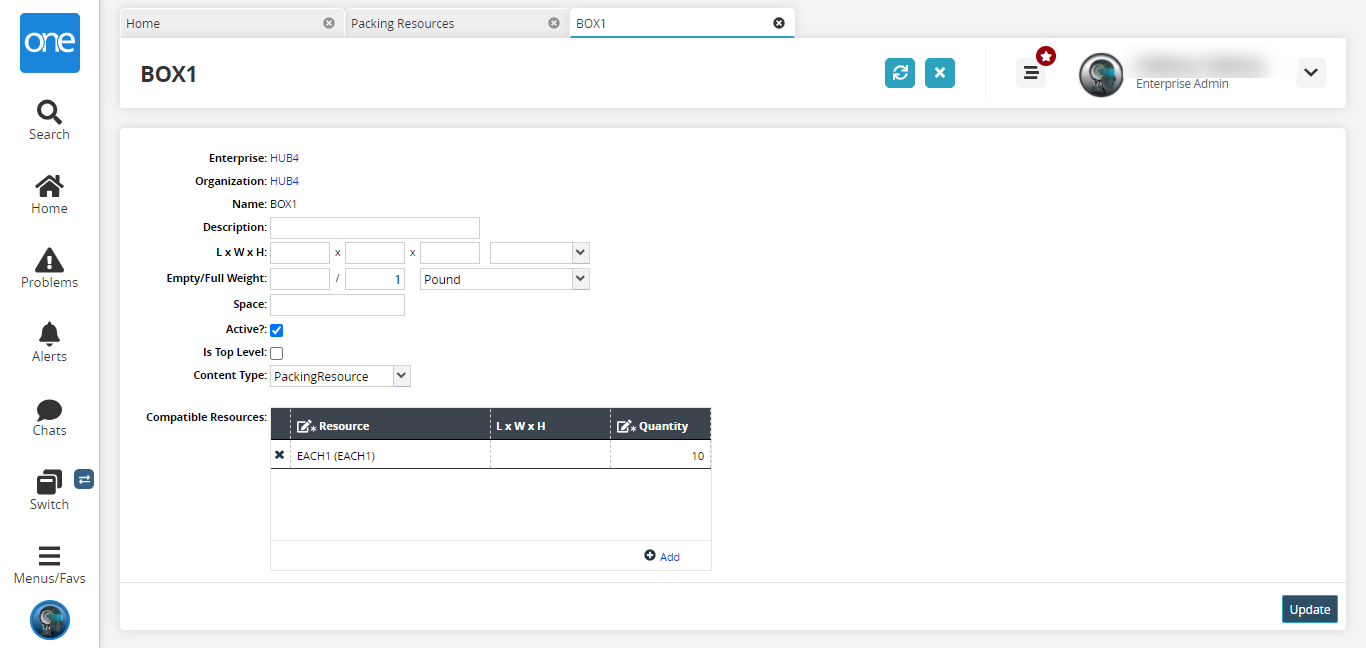
Task: Close the Packing Resources tab
Action: click(x=554, y=23)
